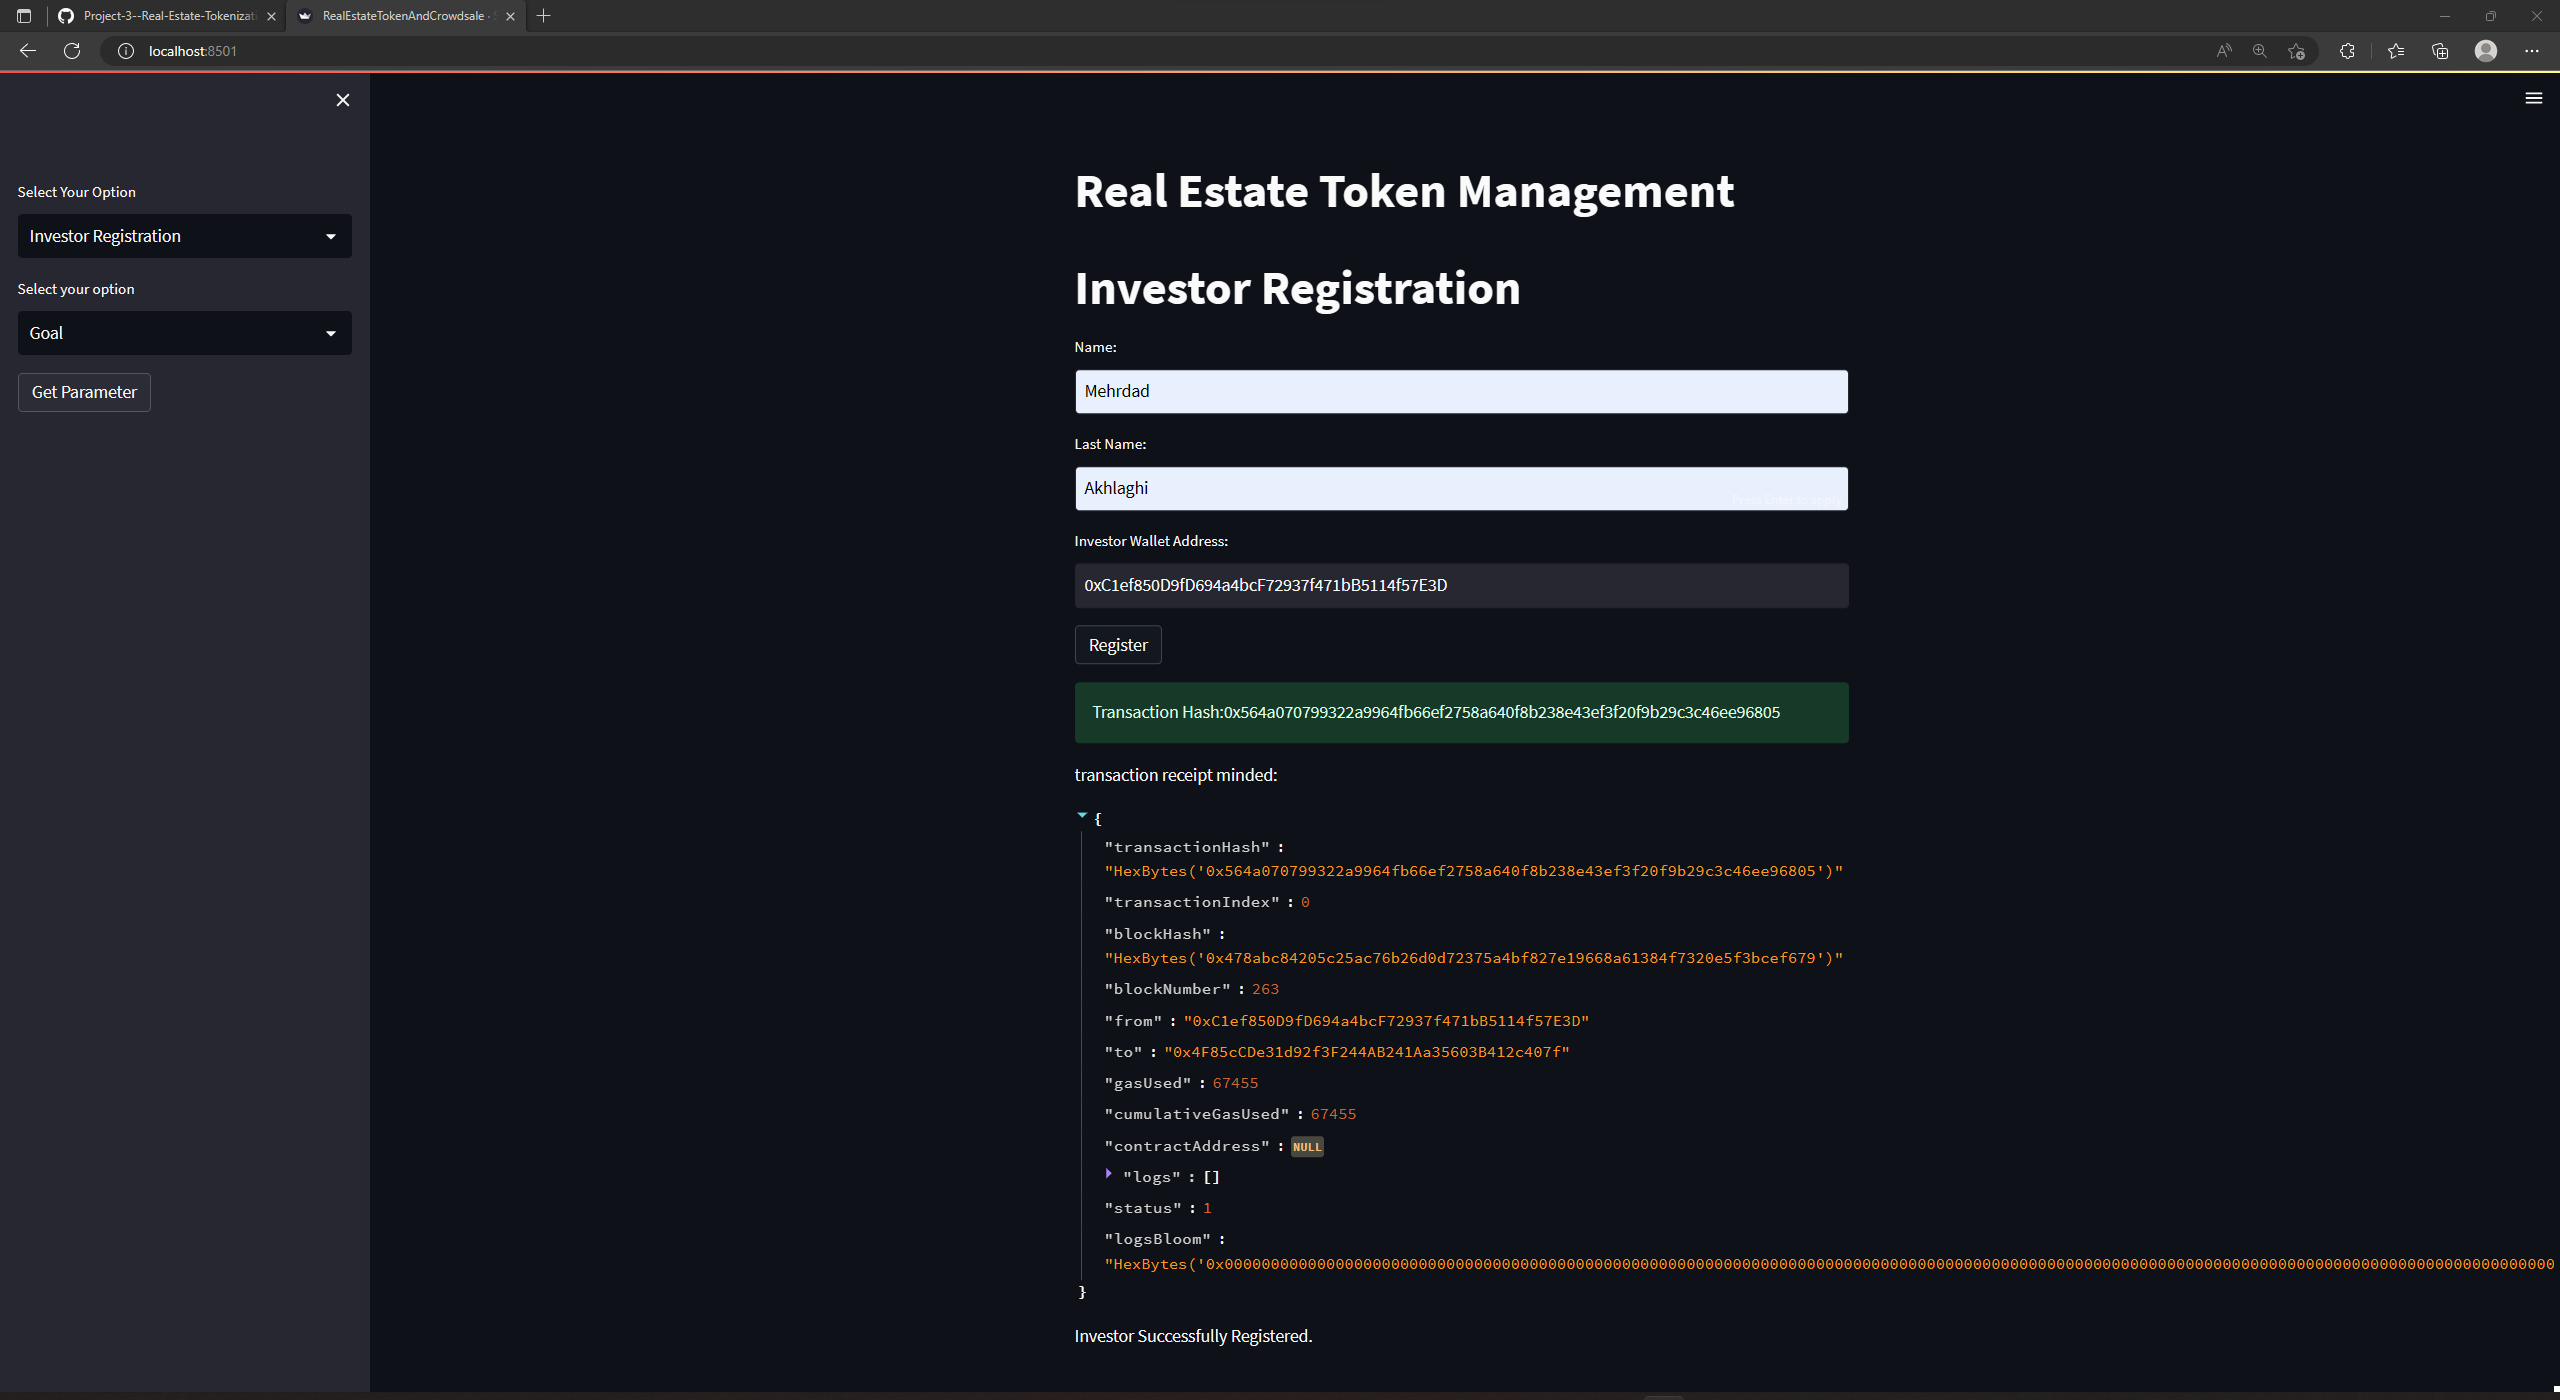Open the Collections icon
This screenshot has width=2560, height=1400.
coord(2440,50)
